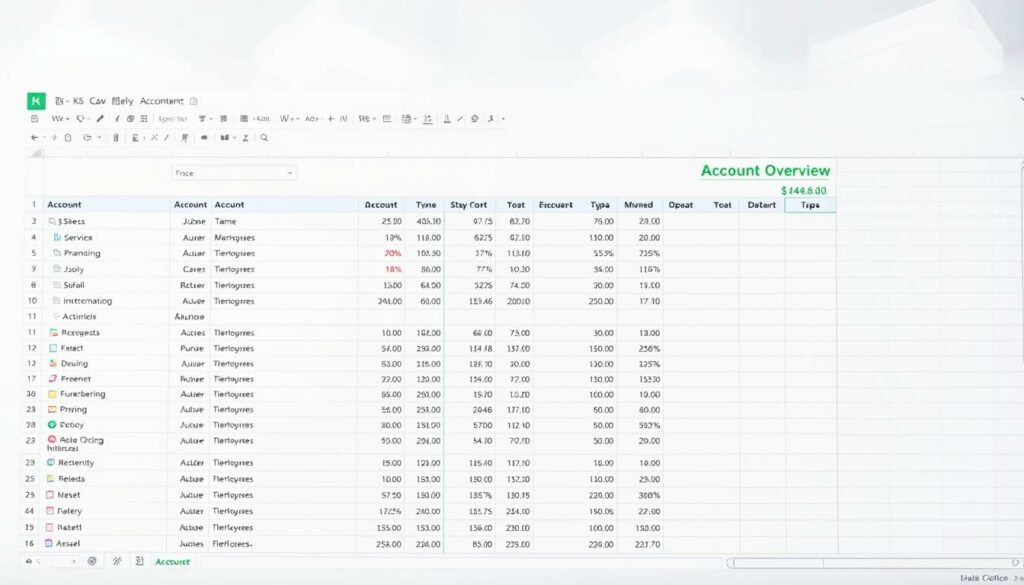This screenshot has height=585, width=1024.
Task: Click the table grid icon before 'Kdd'
Action: (x=244, y=119)
